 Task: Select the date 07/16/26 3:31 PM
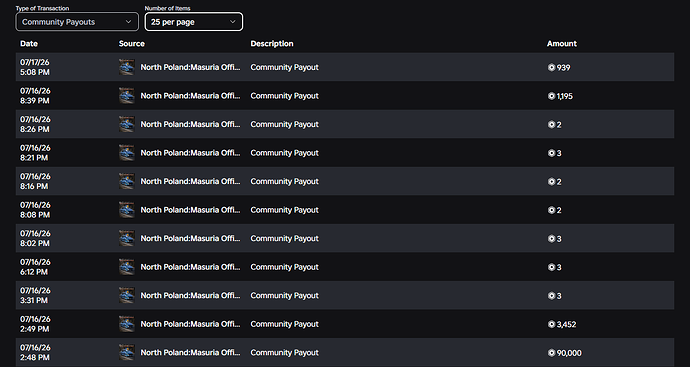point(35,295)
